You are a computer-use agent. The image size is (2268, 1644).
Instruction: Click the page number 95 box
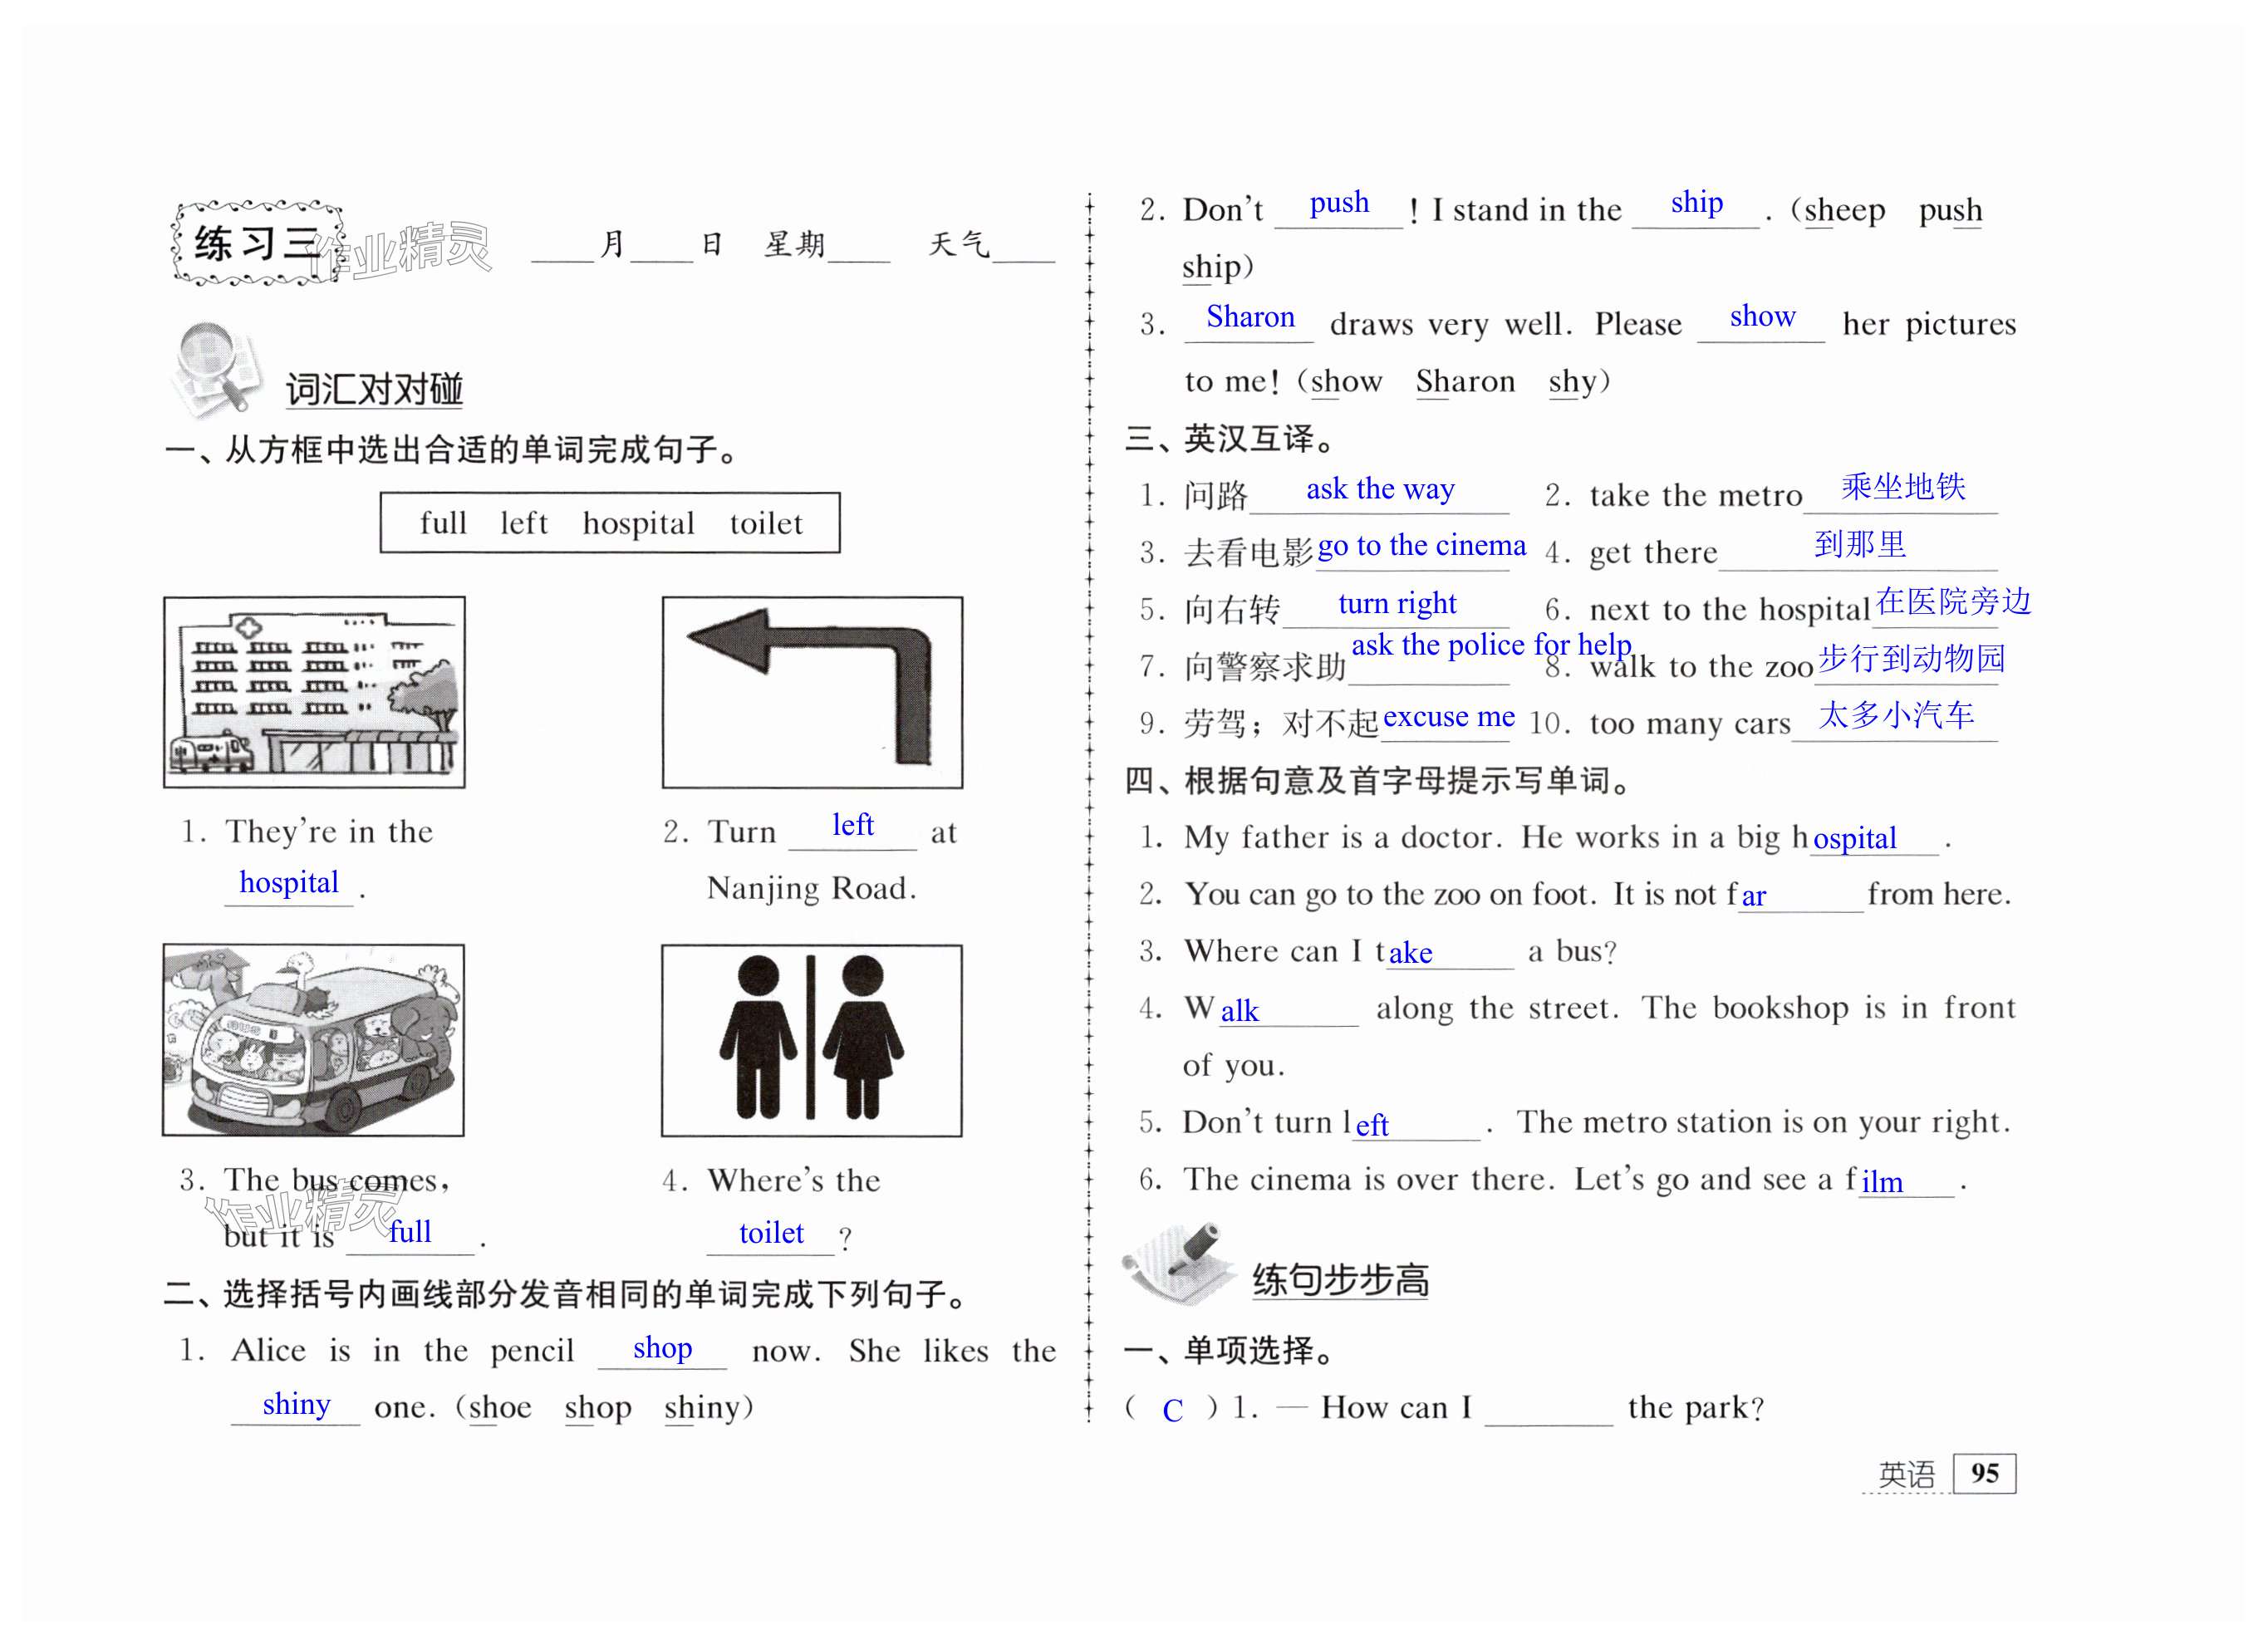[x=1984, y=1473]
